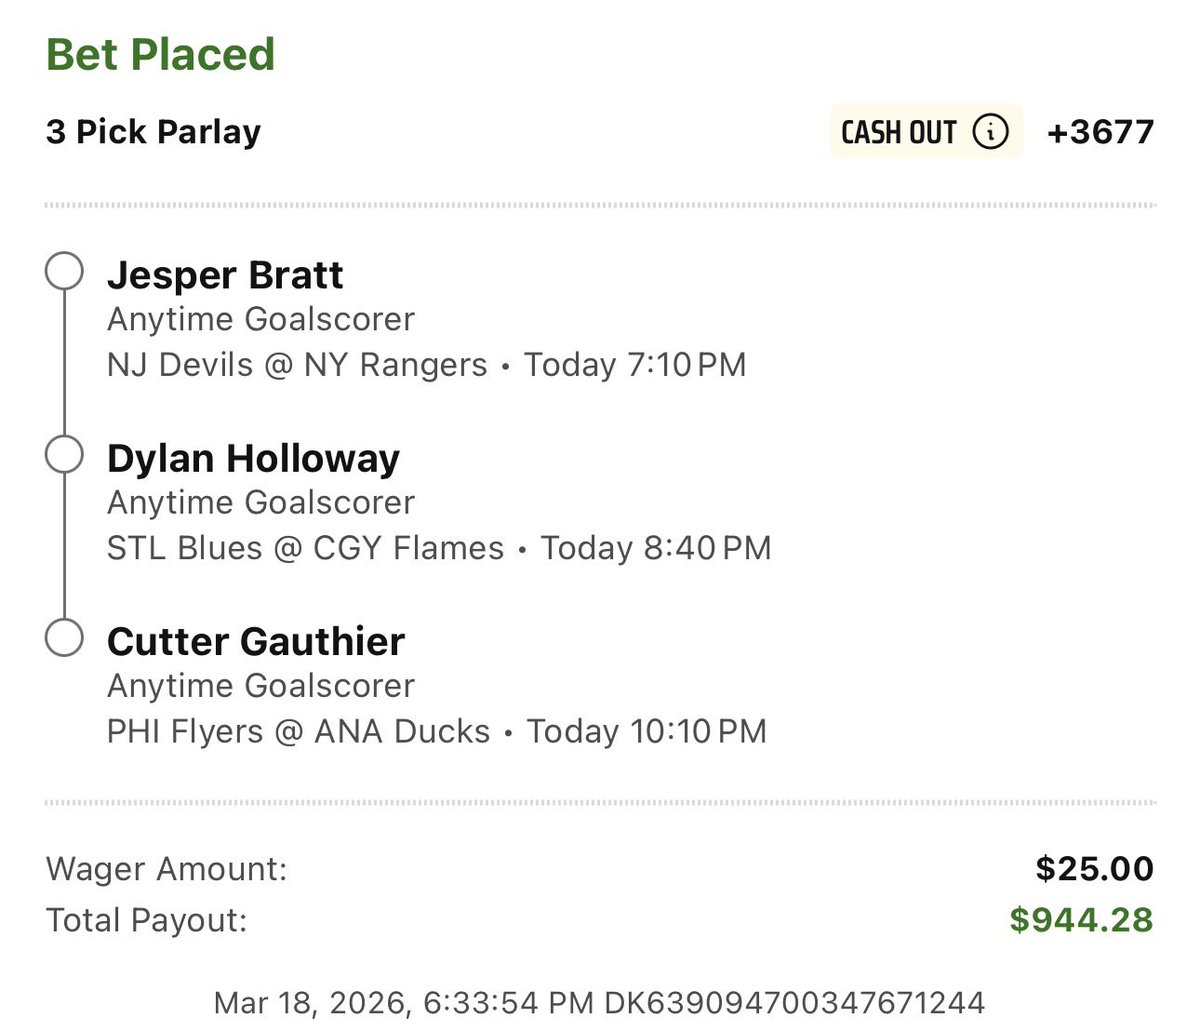Click the DK bet ID number
Screen dimensions: 1200x1031
pyautogui.click(x=795, y=1002)
